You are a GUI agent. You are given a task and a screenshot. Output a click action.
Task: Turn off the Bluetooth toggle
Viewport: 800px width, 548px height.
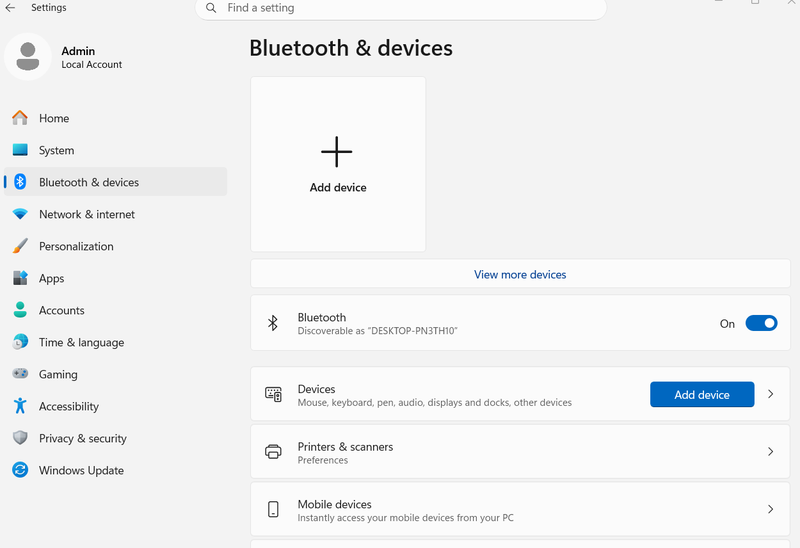[x=761, y=323]
